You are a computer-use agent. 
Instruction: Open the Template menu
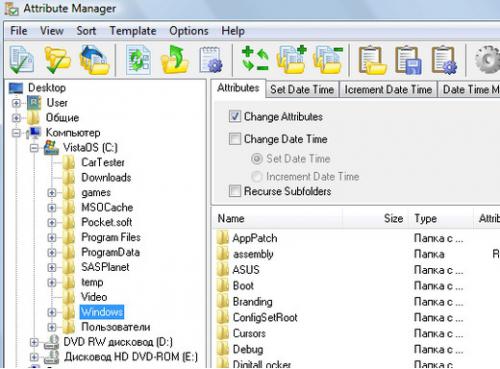[x=133, y=31]
